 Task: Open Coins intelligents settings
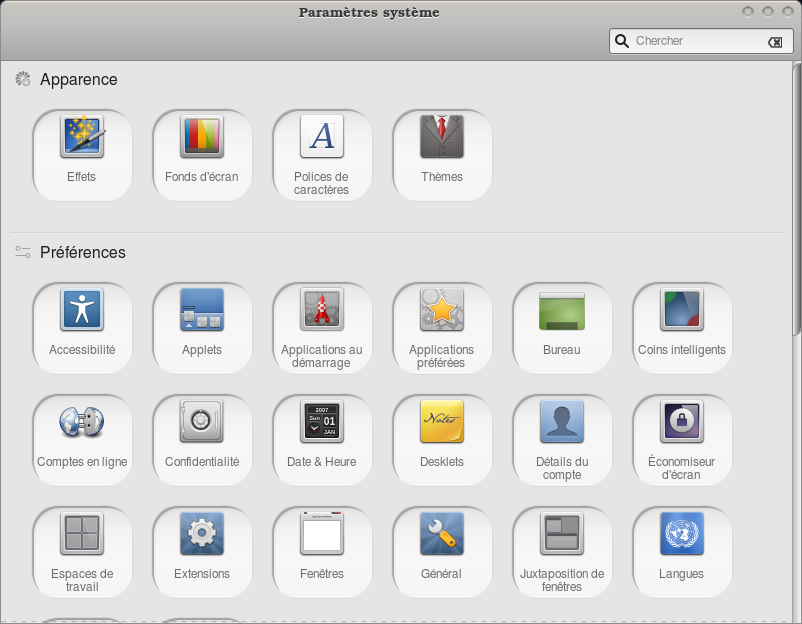[682, 328]
